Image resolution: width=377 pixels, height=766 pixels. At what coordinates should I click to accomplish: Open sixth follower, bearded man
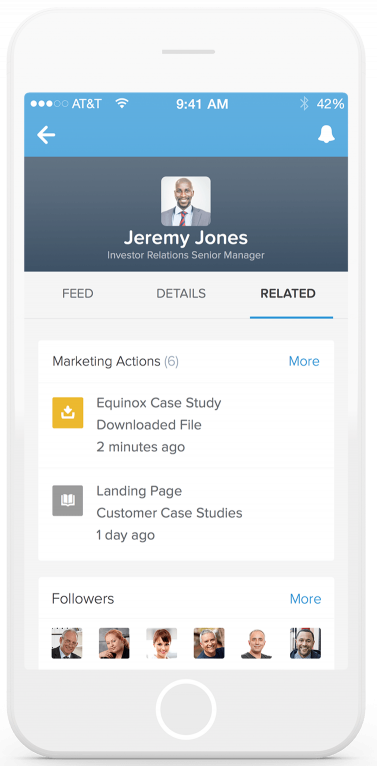click(305, 643)
